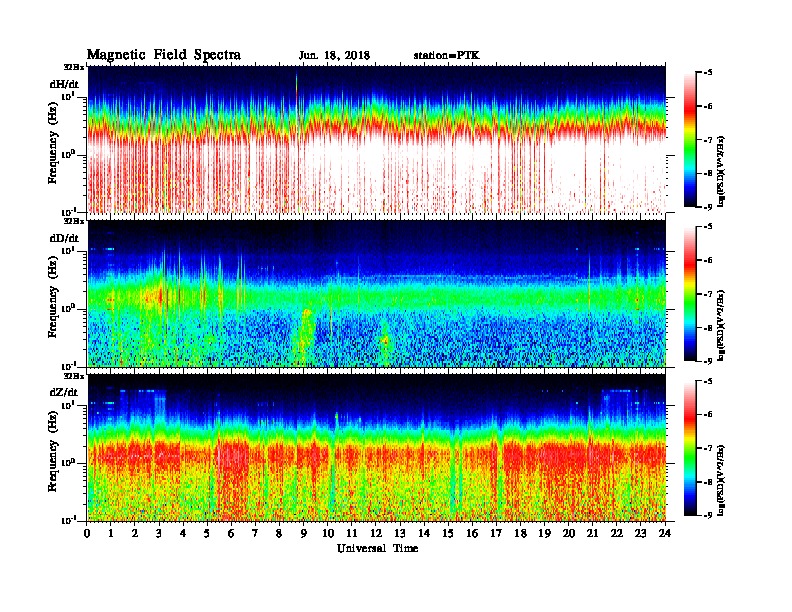Click hour tick label "23" on time axis
Viewport: 792px width, 612px height.
(640, 533)
